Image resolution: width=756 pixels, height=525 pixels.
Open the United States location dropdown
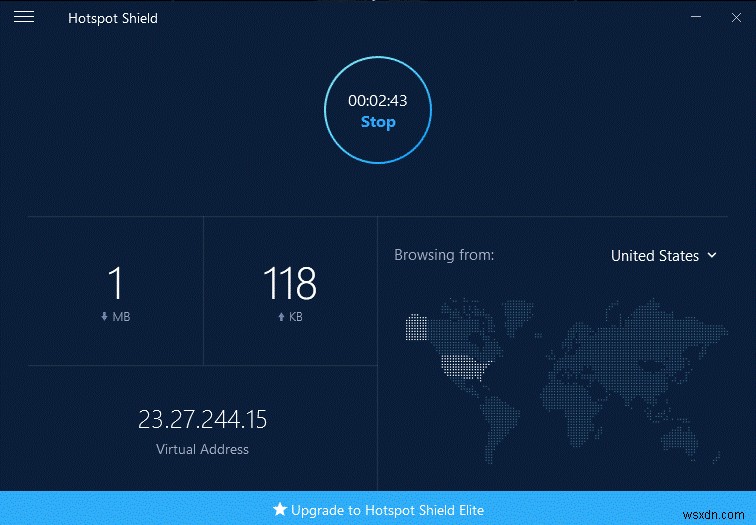coord(663,256)
